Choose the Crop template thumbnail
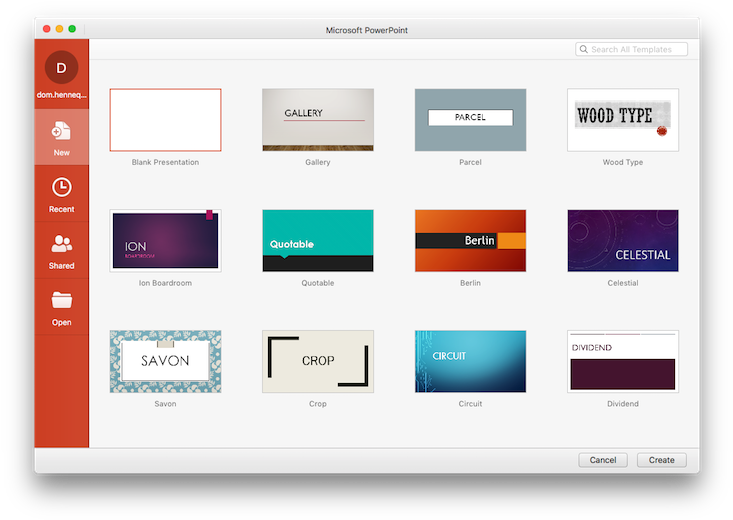The height and width of the screenshot is (520, 733). (x=317, y=361)
